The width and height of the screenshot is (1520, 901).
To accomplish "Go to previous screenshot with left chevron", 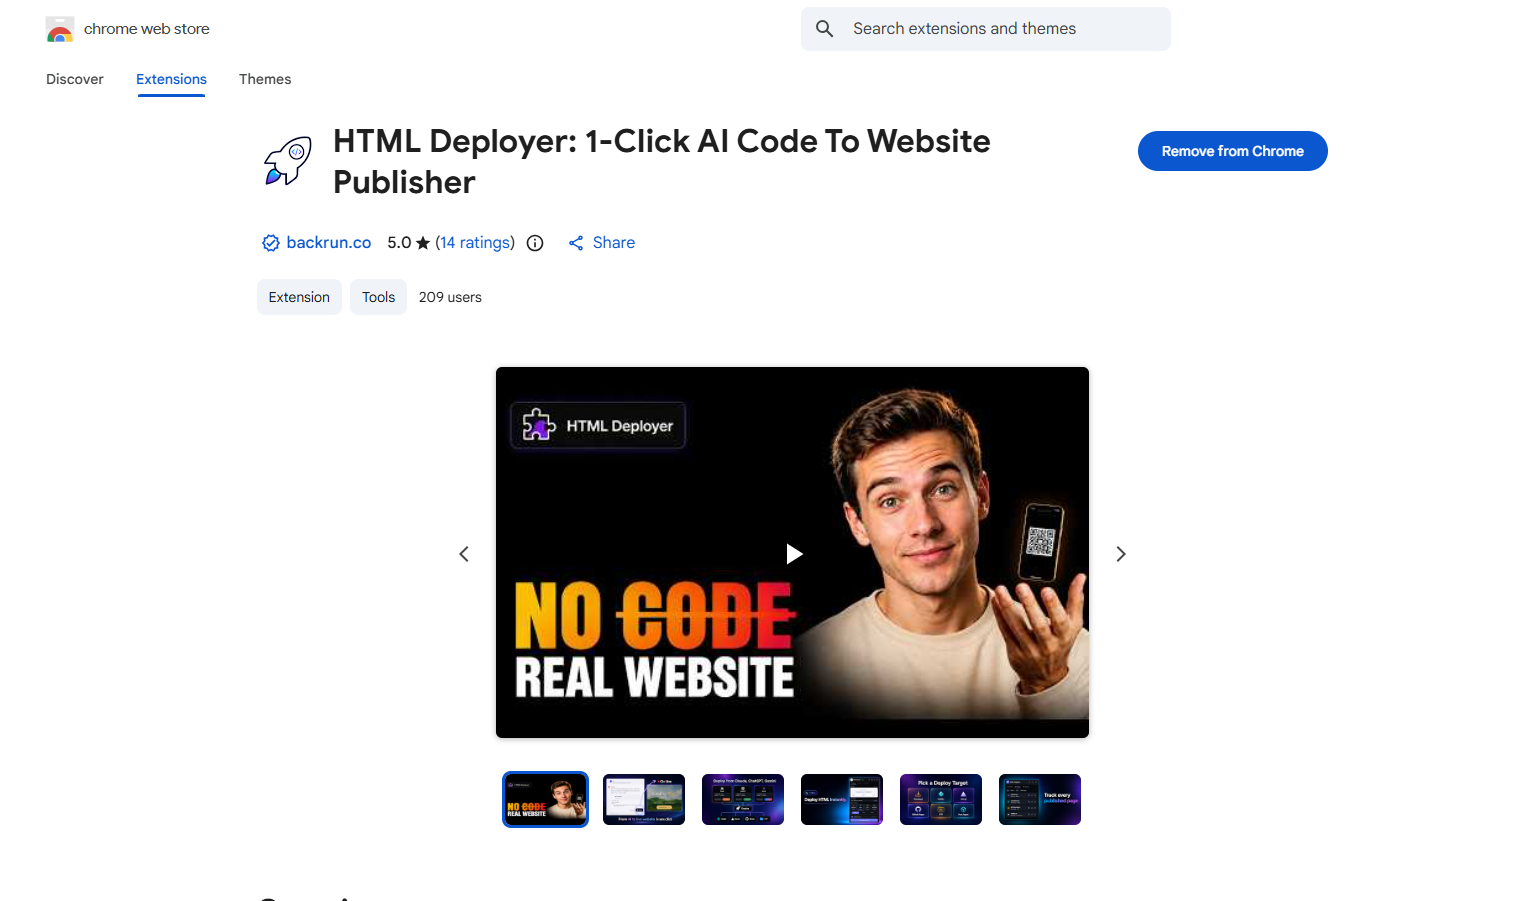I will coord(464,554).
